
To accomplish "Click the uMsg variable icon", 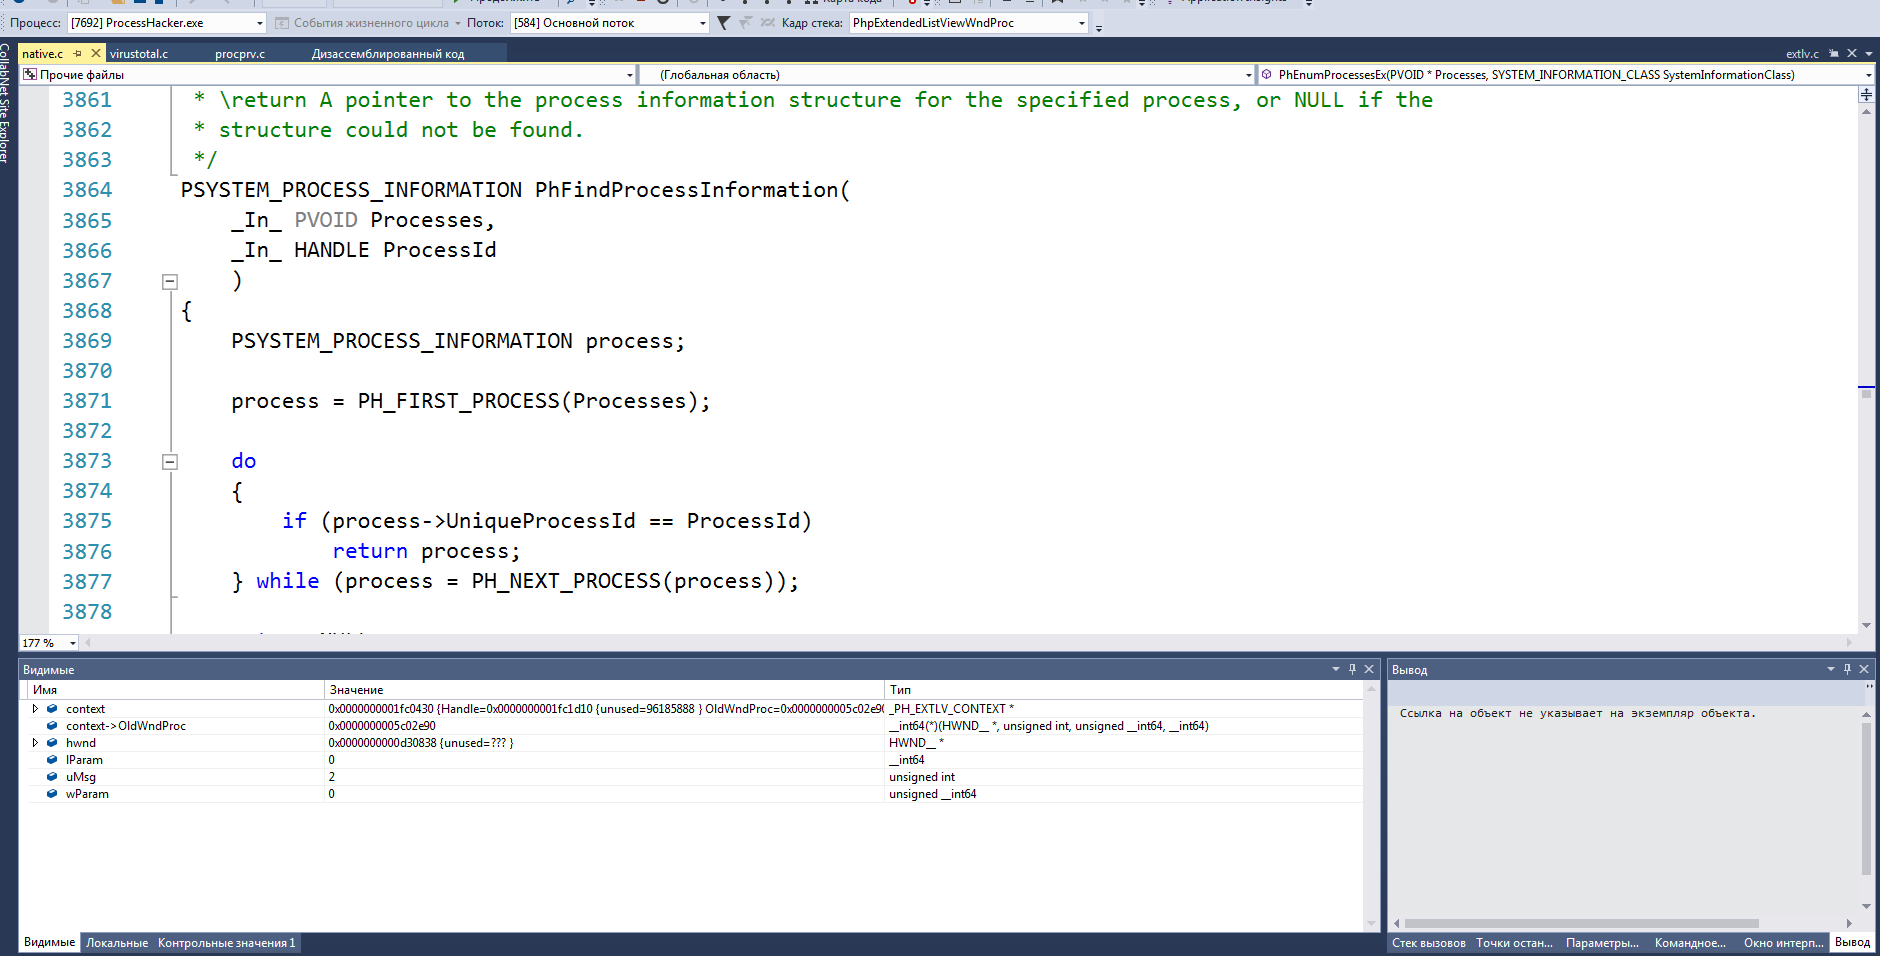I will pos(52,777).
